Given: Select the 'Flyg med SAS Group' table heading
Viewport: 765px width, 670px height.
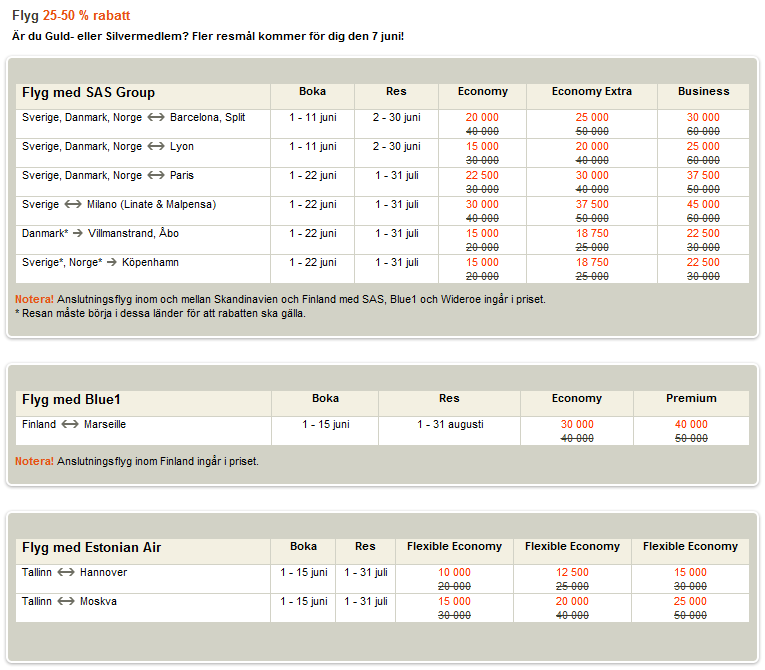Looking at the screenshot, I should tap(88, 93).
